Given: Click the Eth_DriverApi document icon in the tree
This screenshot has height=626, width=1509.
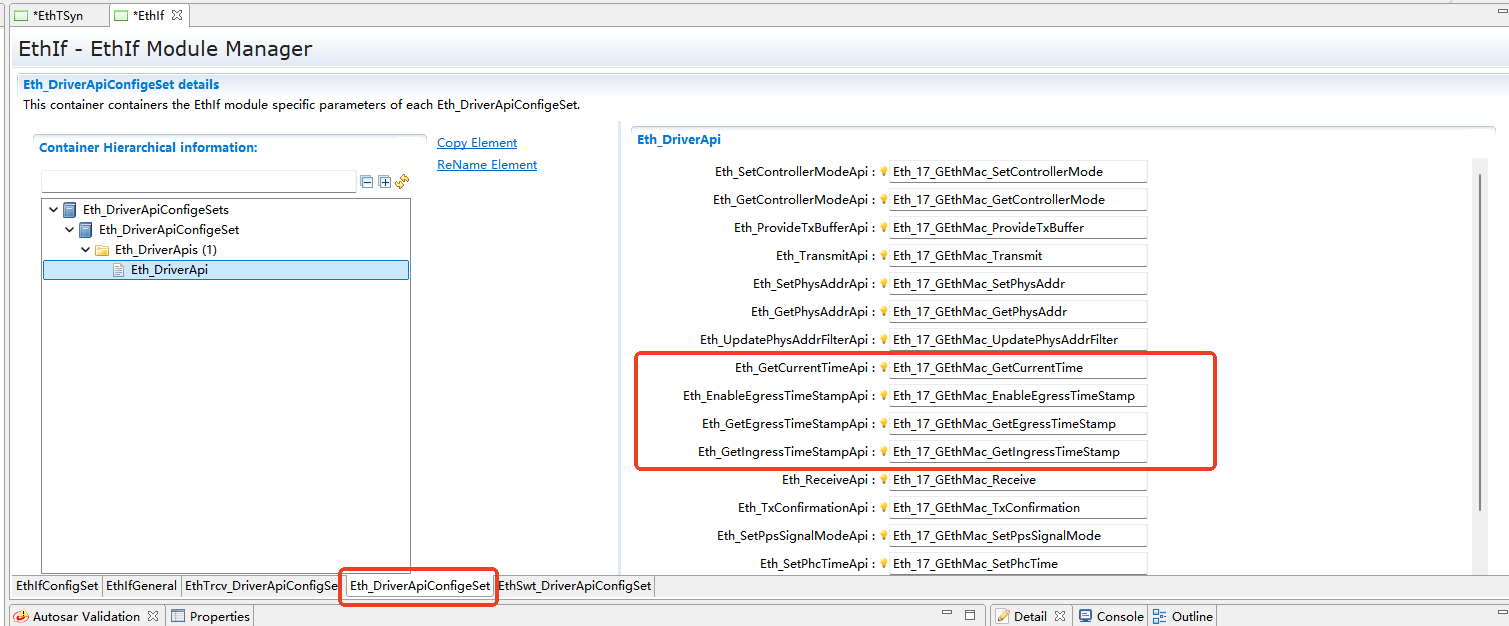Looking at the screenshot, I should tap(119, 269).
